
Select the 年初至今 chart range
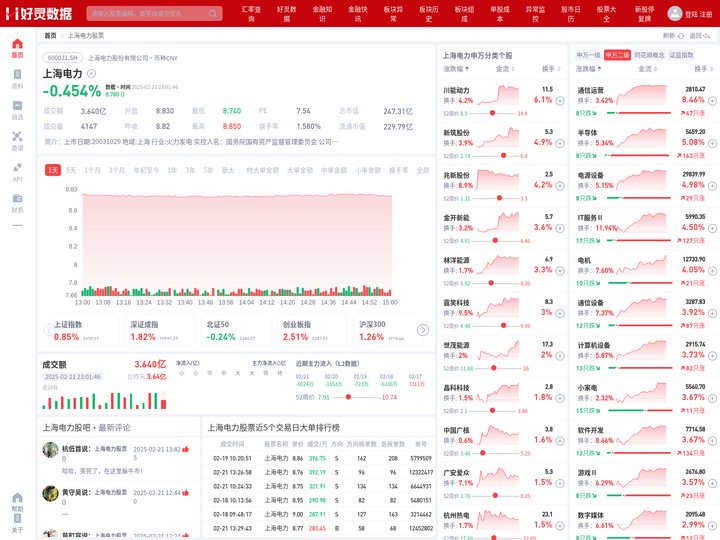tap(146, 170)
